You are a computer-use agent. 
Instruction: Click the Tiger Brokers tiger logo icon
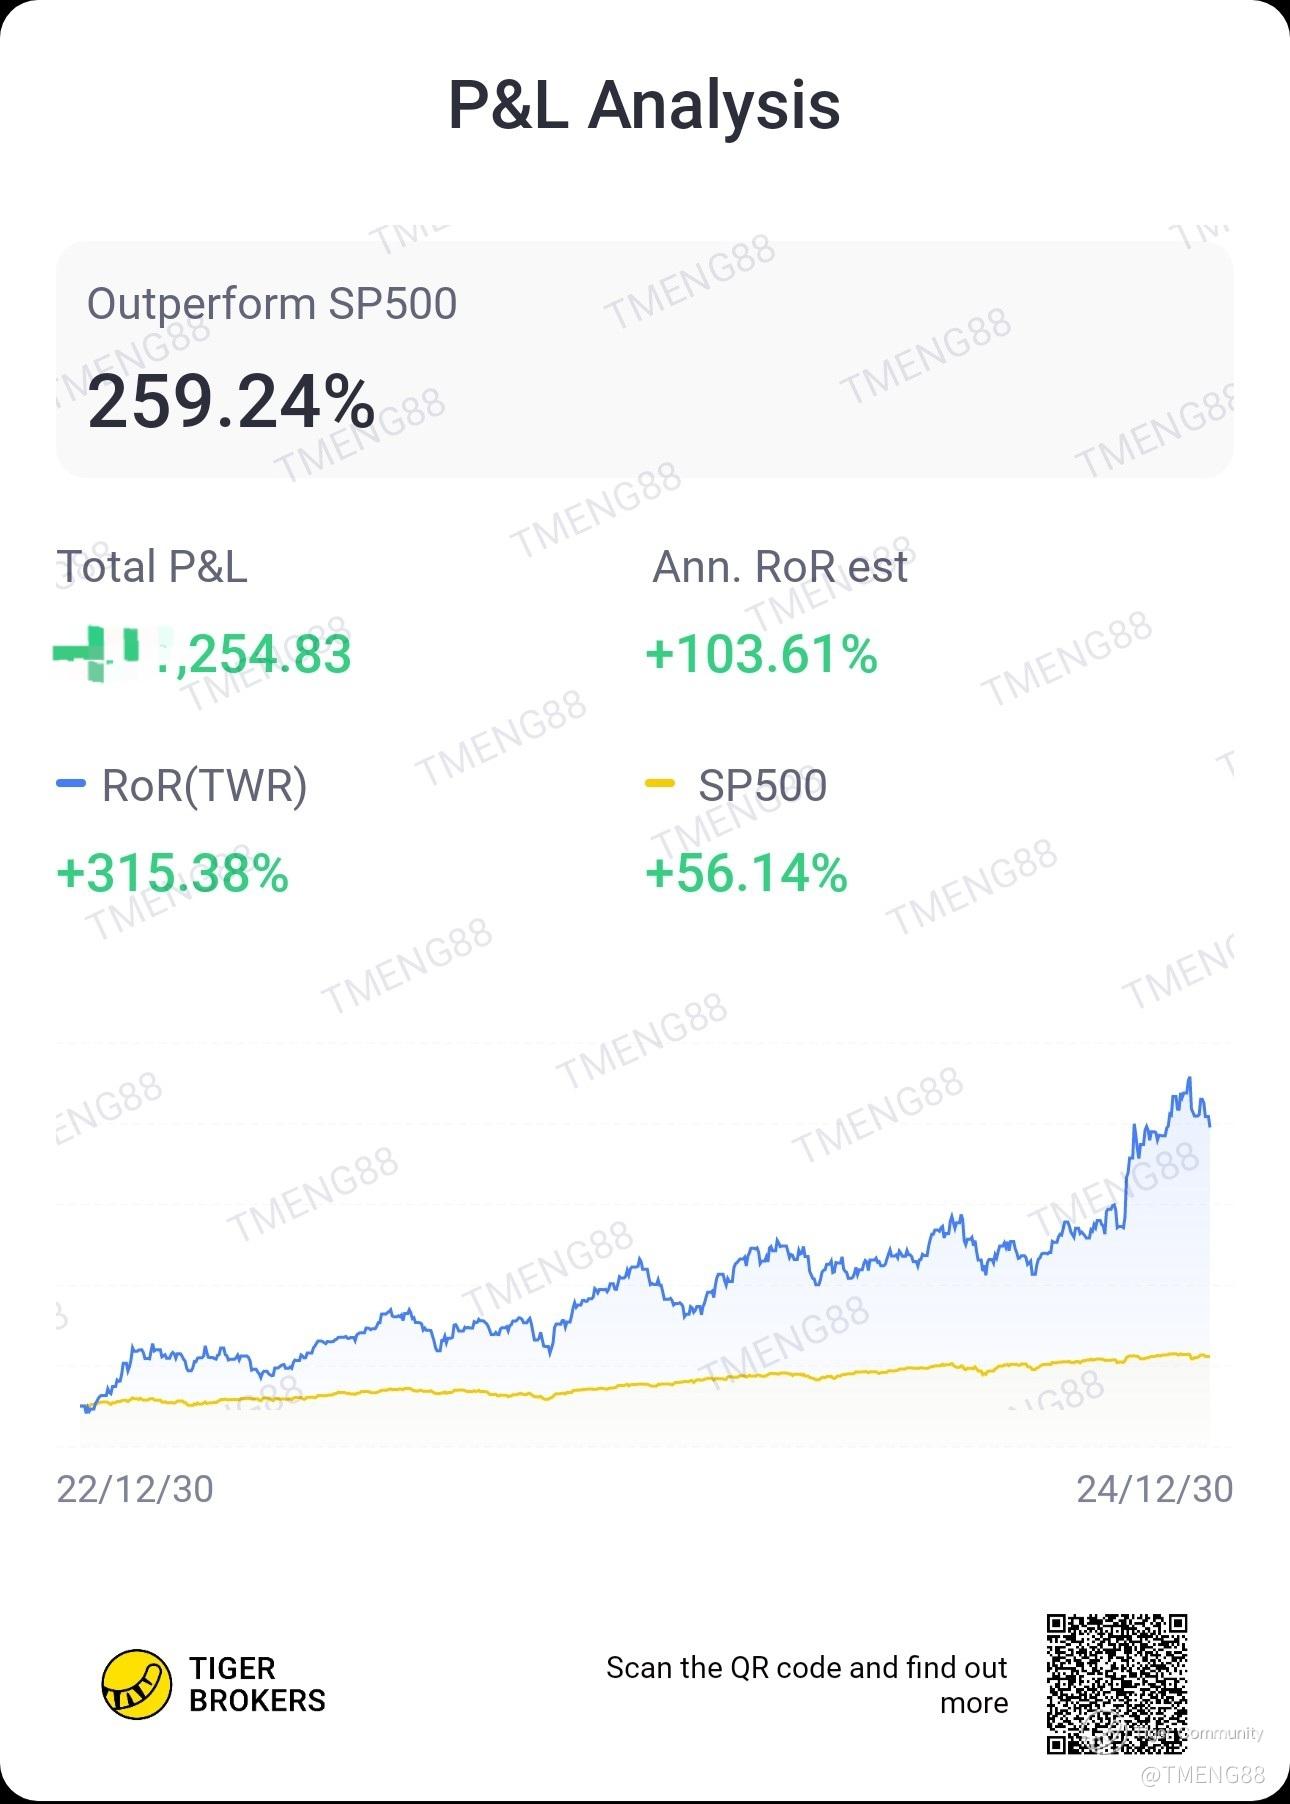pyautogui.click(x=136, y=1685)
